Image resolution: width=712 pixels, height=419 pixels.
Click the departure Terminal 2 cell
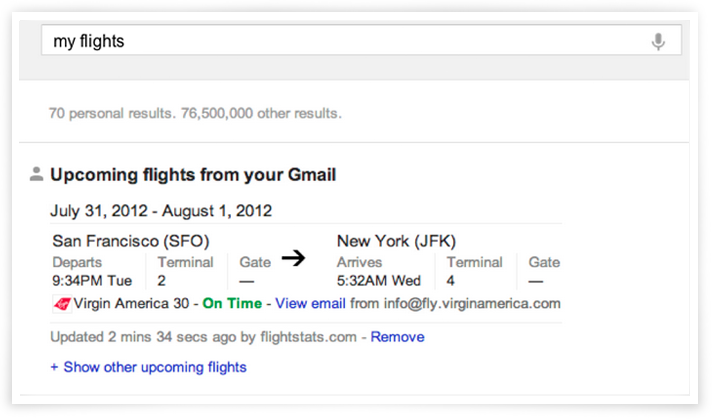(185, 271)
